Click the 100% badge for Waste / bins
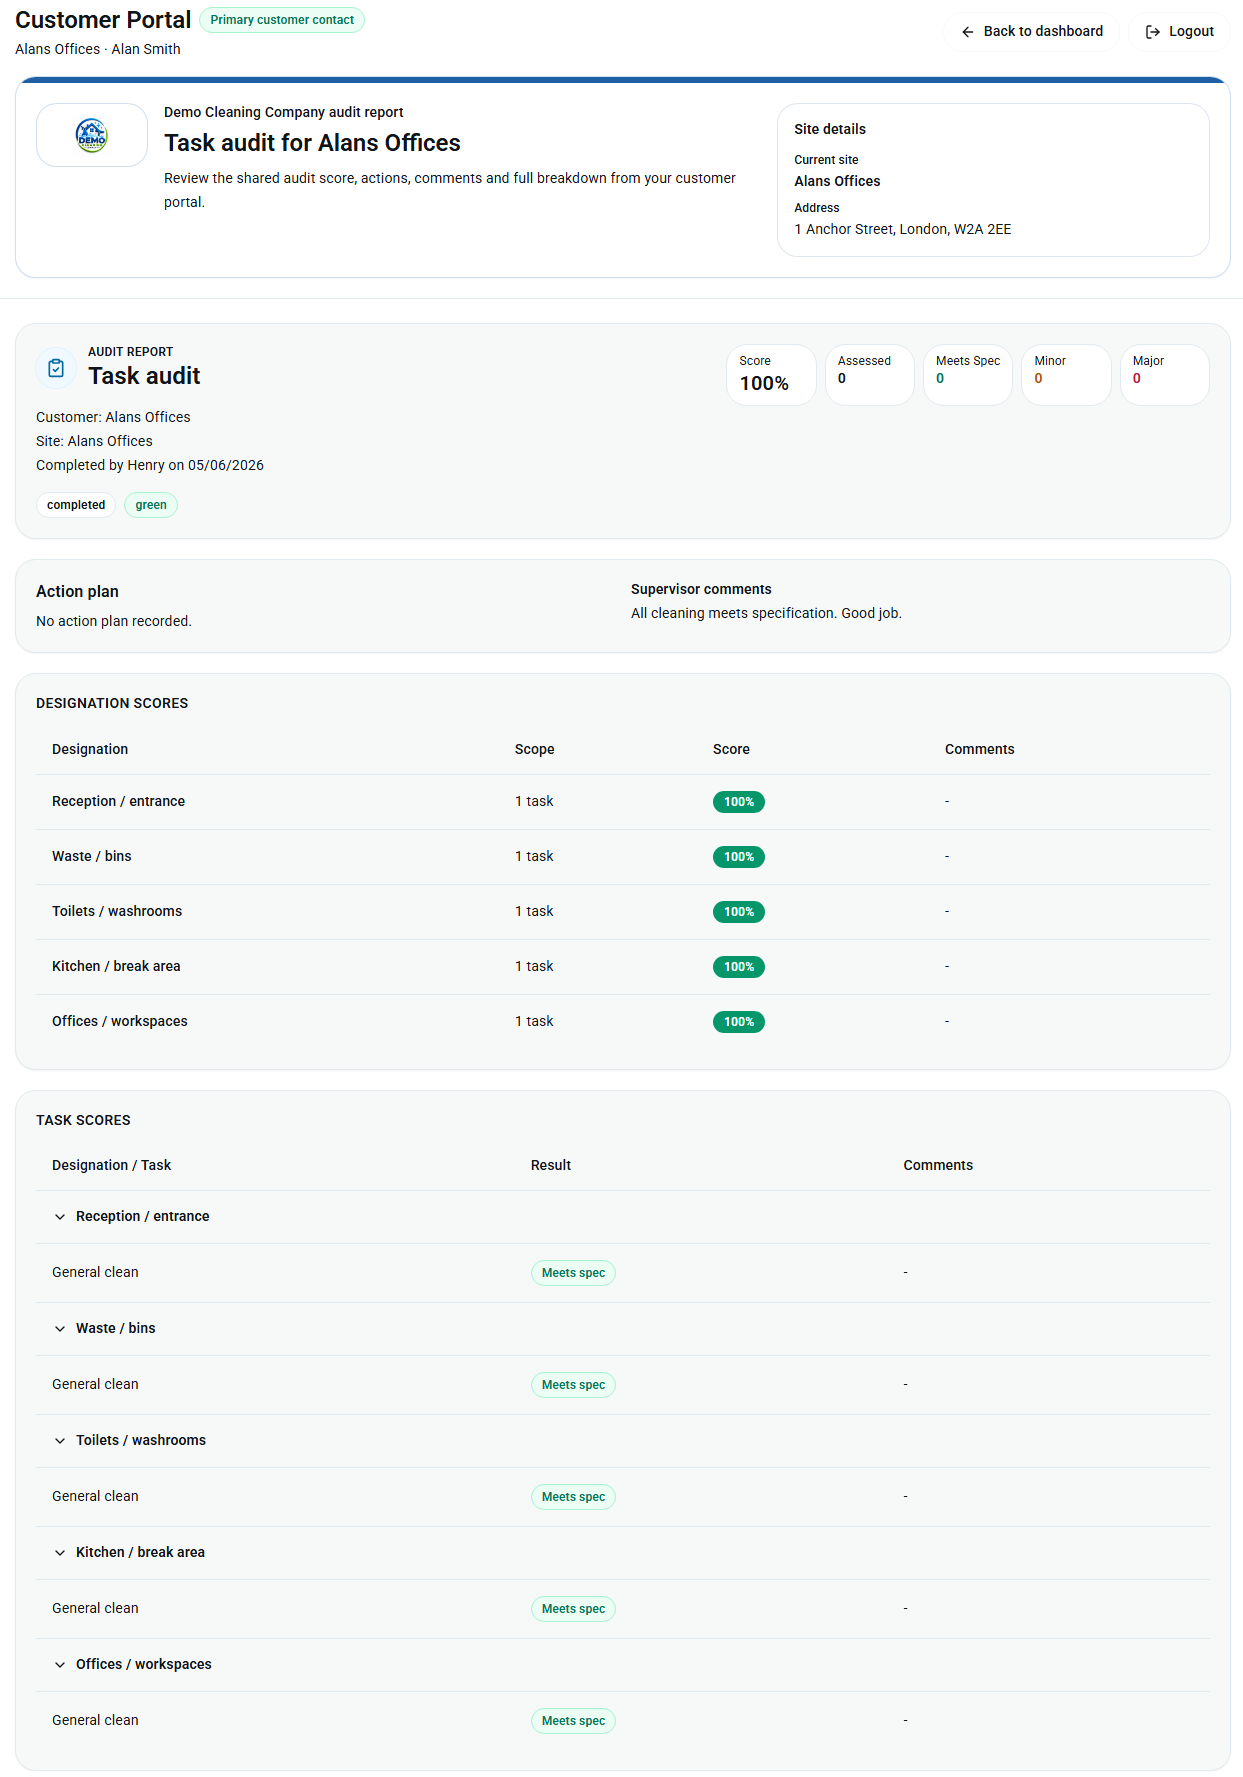Image resolution: width=1243 pixels, height=1777 pixels. [x=739, y=857]
